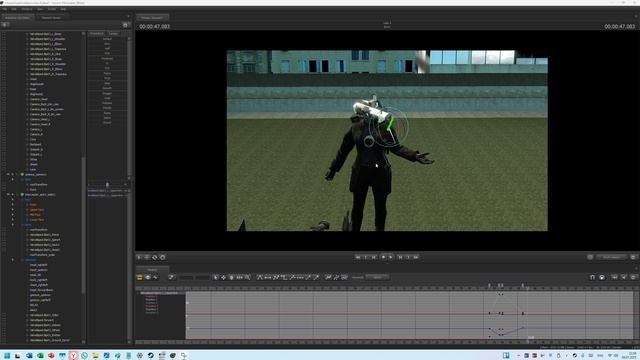Switch timeline to Graph Editor mode
Screen dimensions: 640x360
[x=155, y=278]
